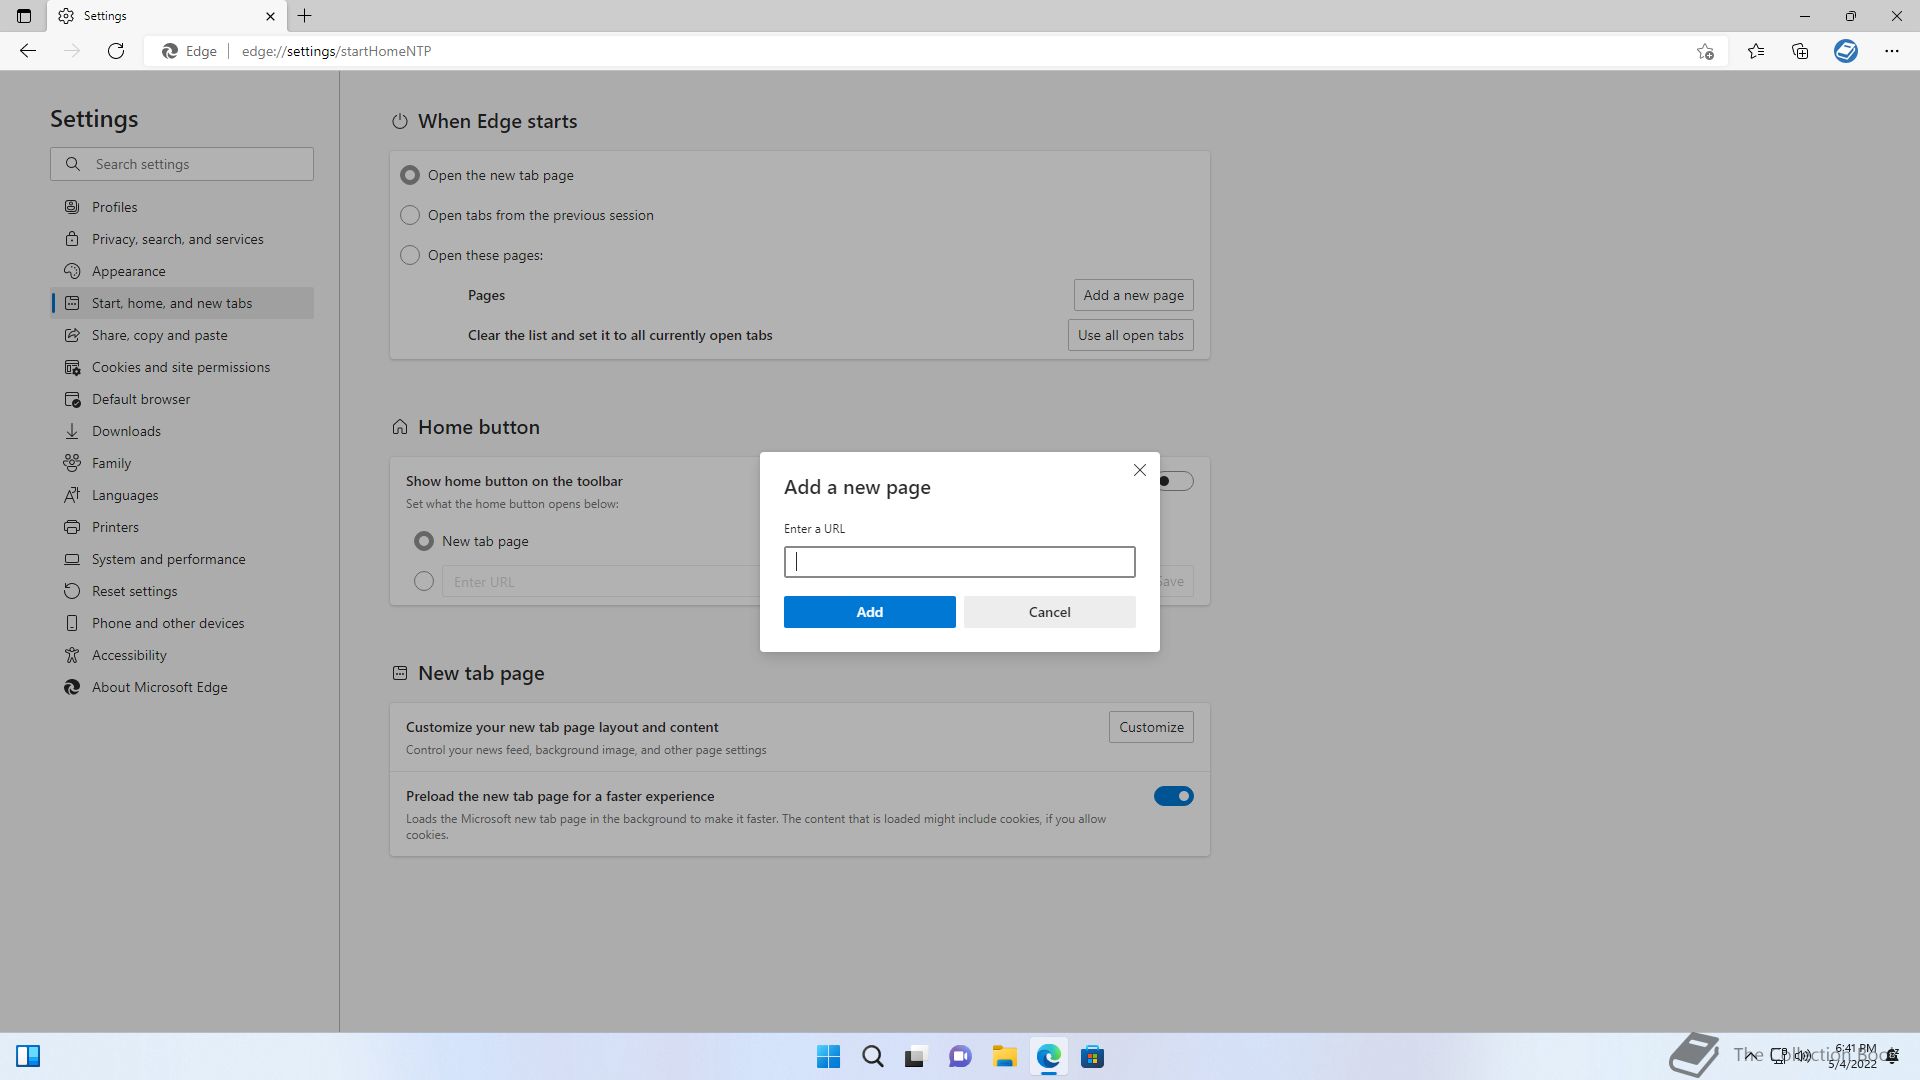Click Microsoft Edge taskbar icon
This screenshot has width=1920, height=1080.
[x=1048, y=1057]
